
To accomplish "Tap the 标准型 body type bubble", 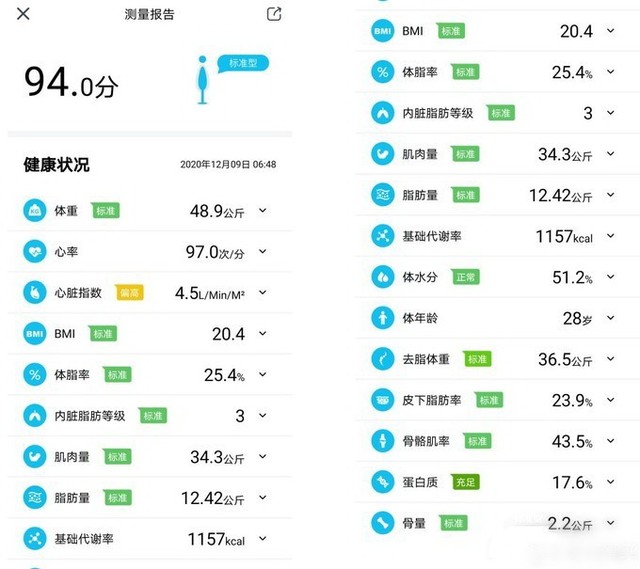I will tap(243, 64).
